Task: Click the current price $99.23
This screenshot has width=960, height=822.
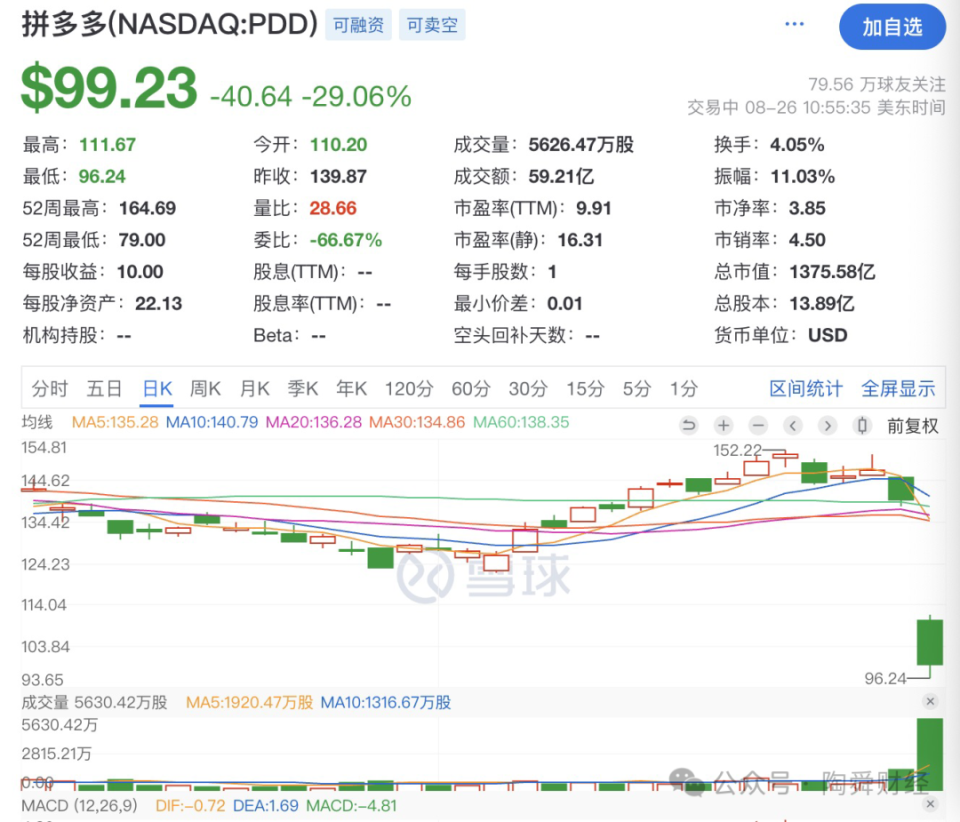Action: (109, 88)
